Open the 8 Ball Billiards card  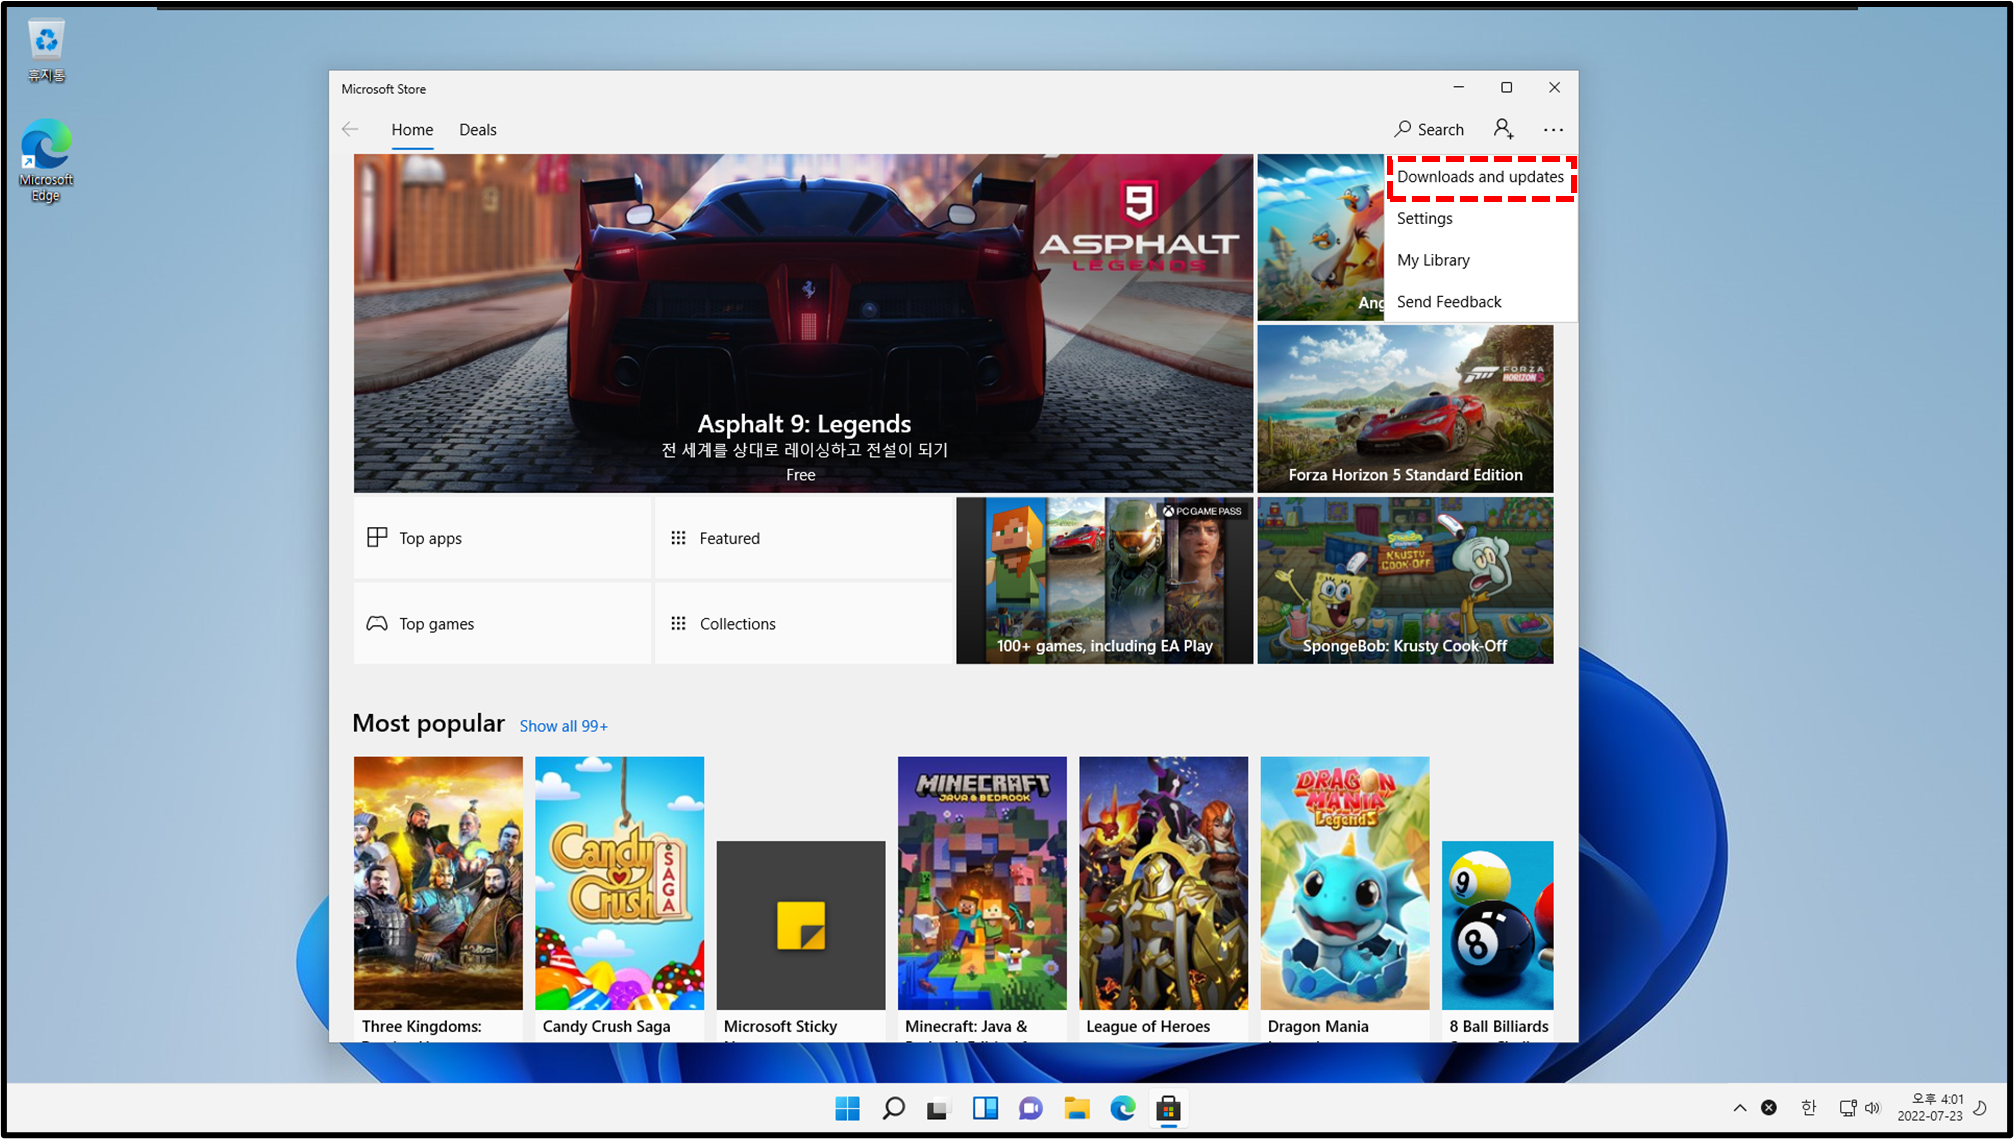point(1498,940)
